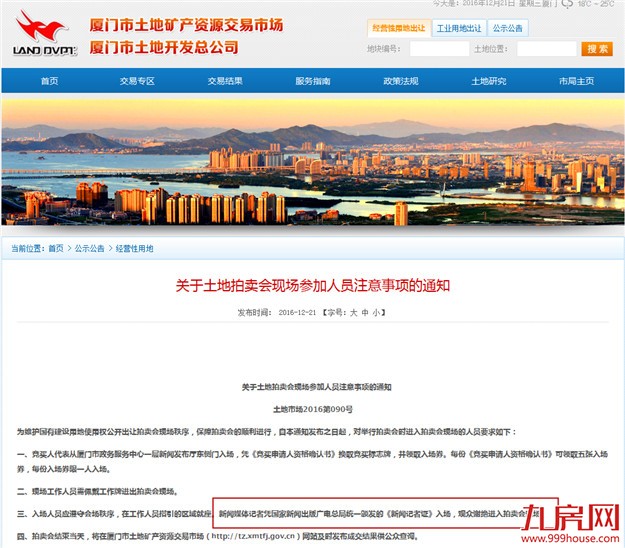Set font size to 中

click(x=365, y=312)
